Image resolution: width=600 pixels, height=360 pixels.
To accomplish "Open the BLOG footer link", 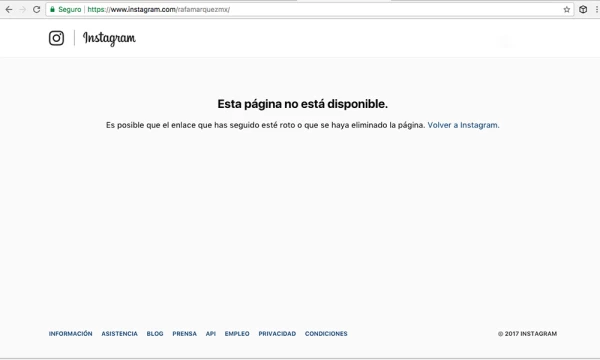I will pyautogui.click(x=155, y=334).
